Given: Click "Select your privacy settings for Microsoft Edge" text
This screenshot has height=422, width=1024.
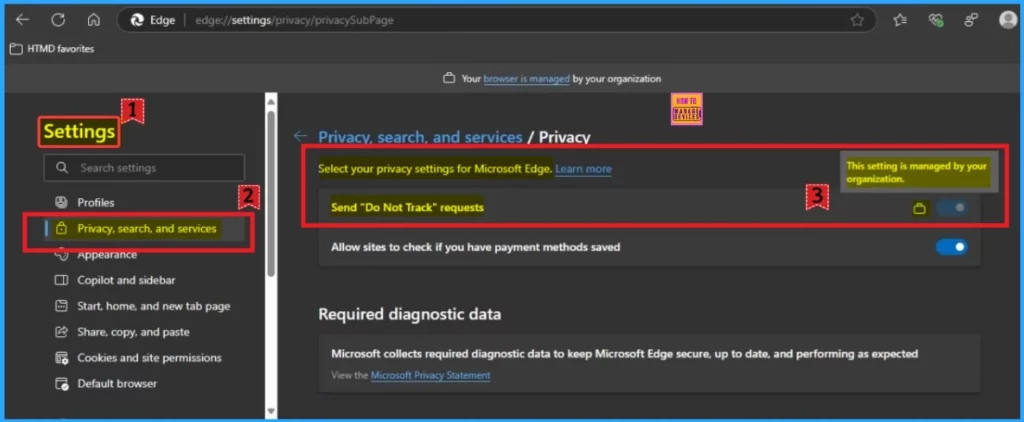Looking at the screenshot, I should pyautogui.click(x=435, y=169).
